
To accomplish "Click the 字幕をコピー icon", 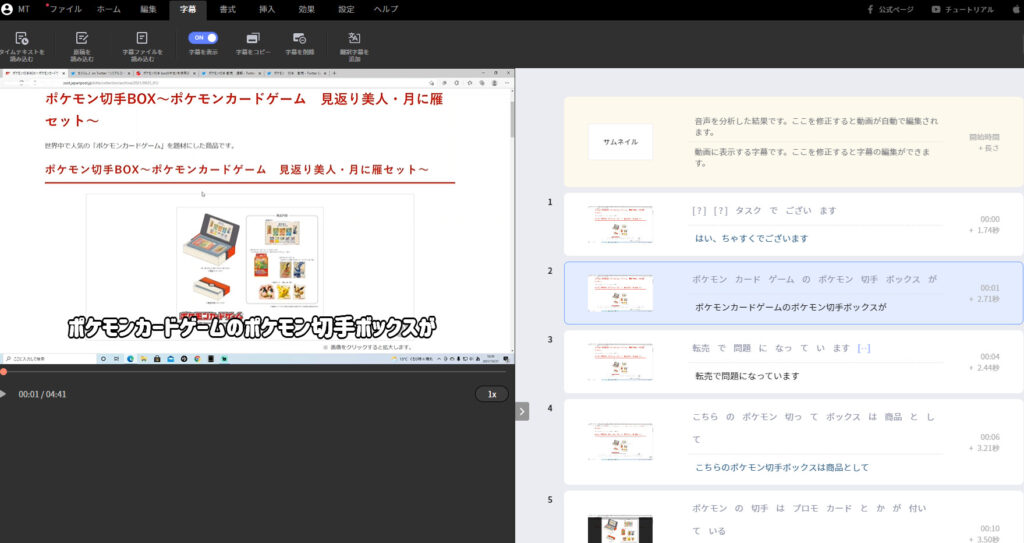I will (253, 39).
